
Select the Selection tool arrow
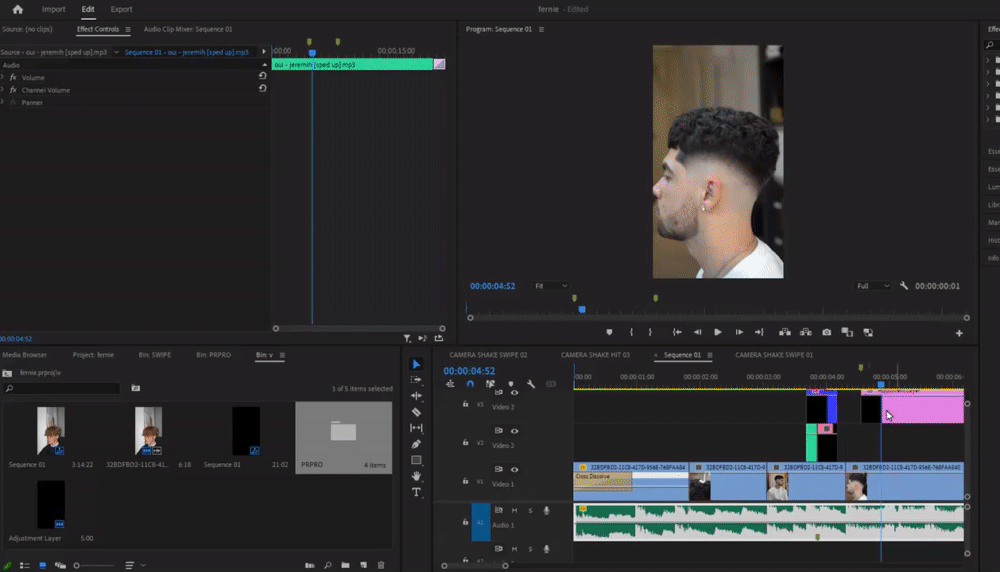(x=416, y=364)
